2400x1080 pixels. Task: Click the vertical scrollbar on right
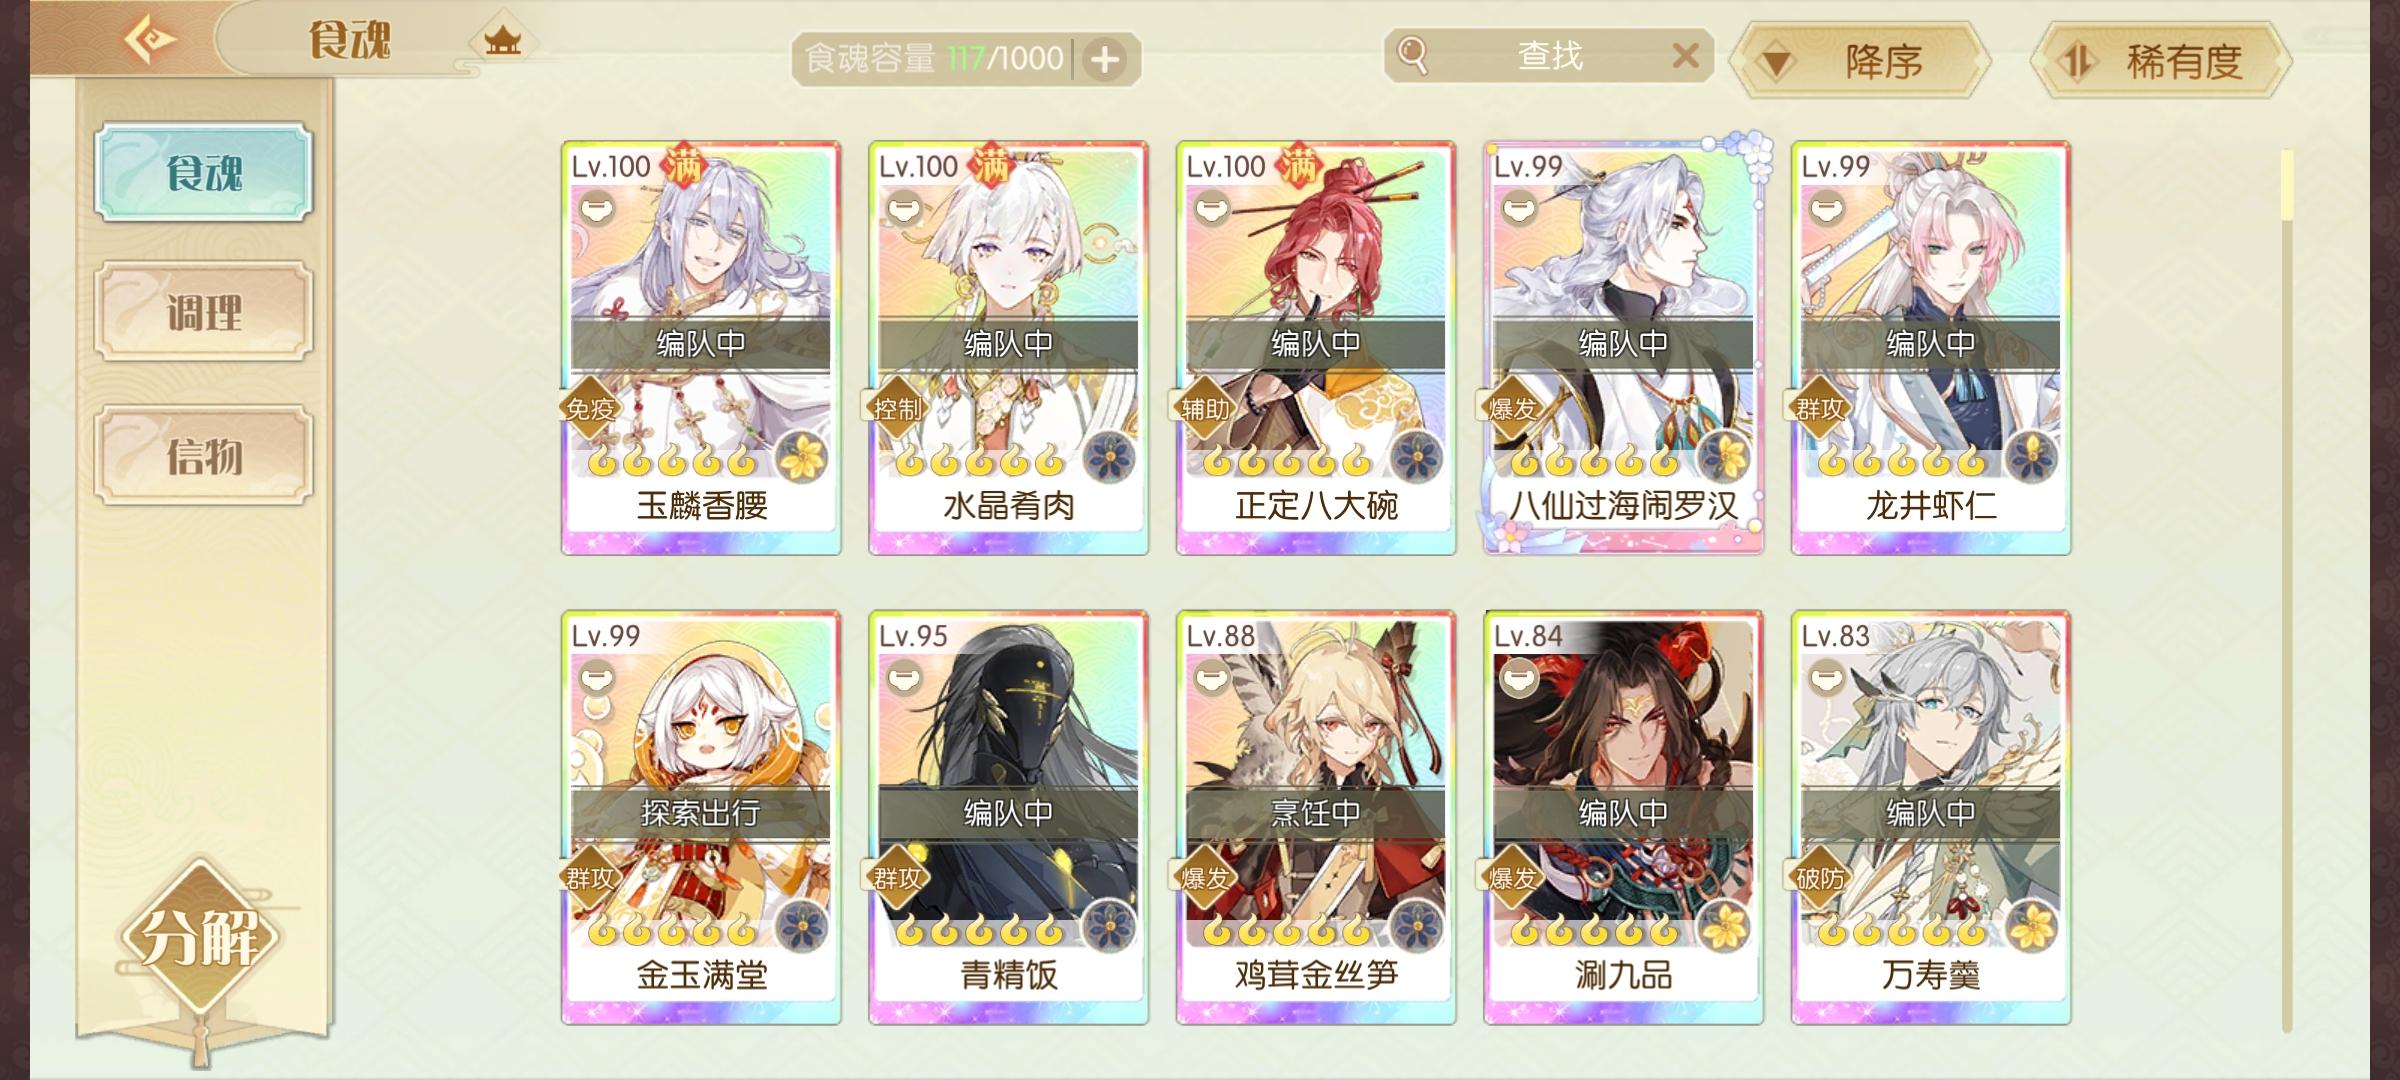[2287, 590]
